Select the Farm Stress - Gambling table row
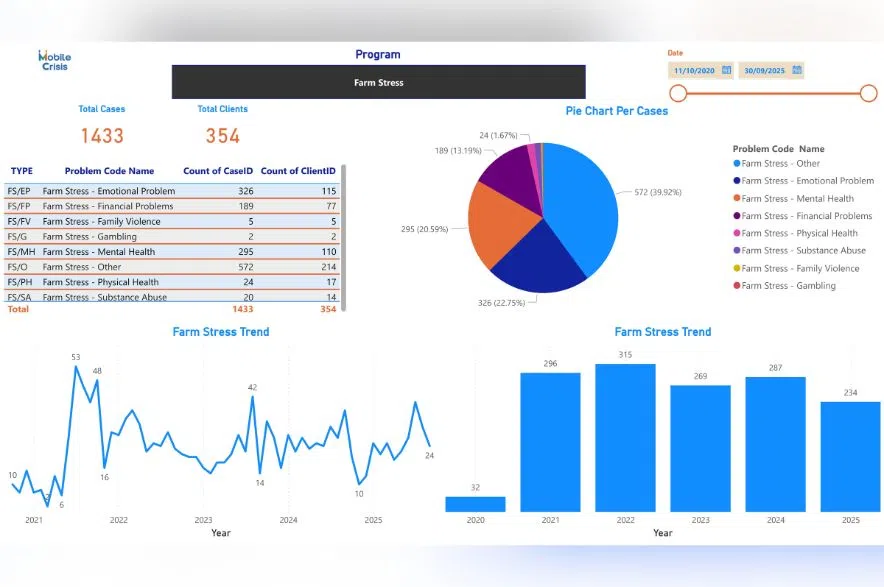This screenshot has height=587, width=884. [170, 237]
